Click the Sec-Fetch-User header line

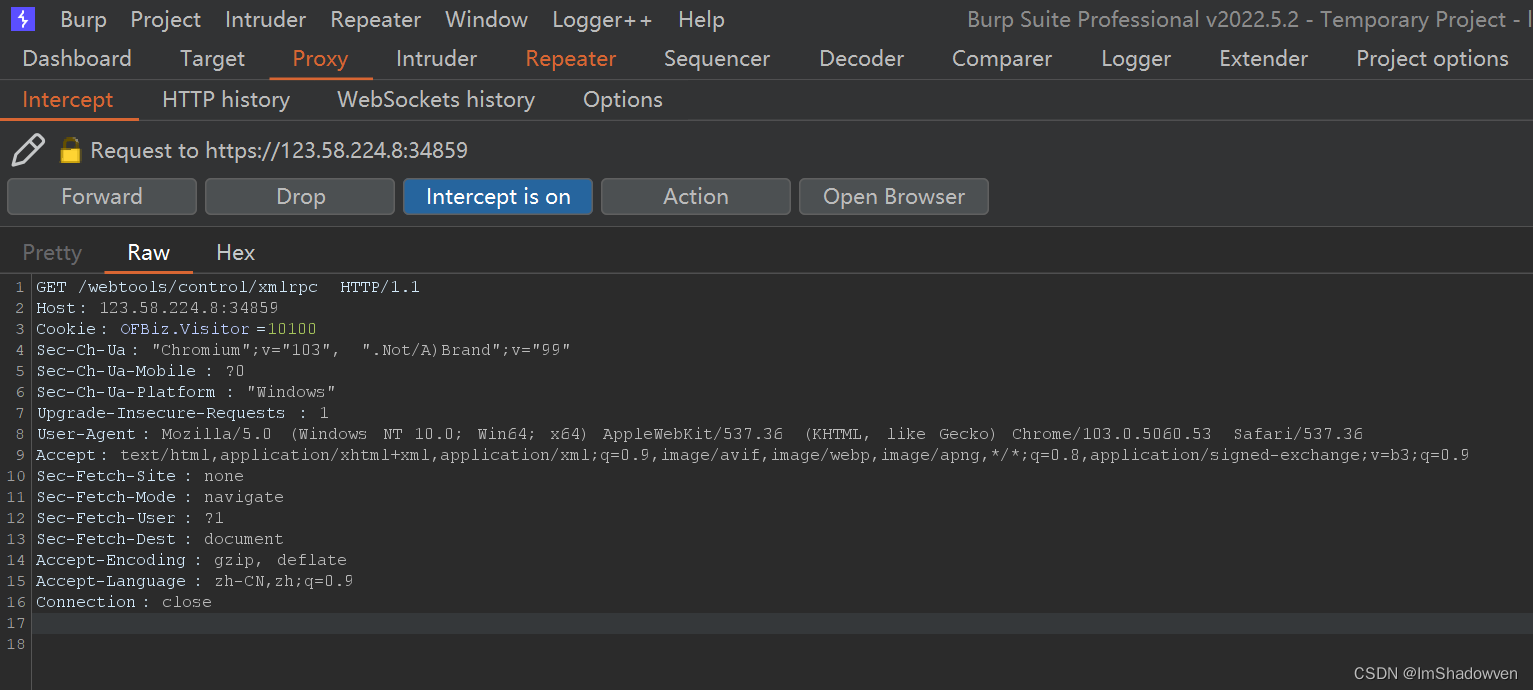point(130,518)
